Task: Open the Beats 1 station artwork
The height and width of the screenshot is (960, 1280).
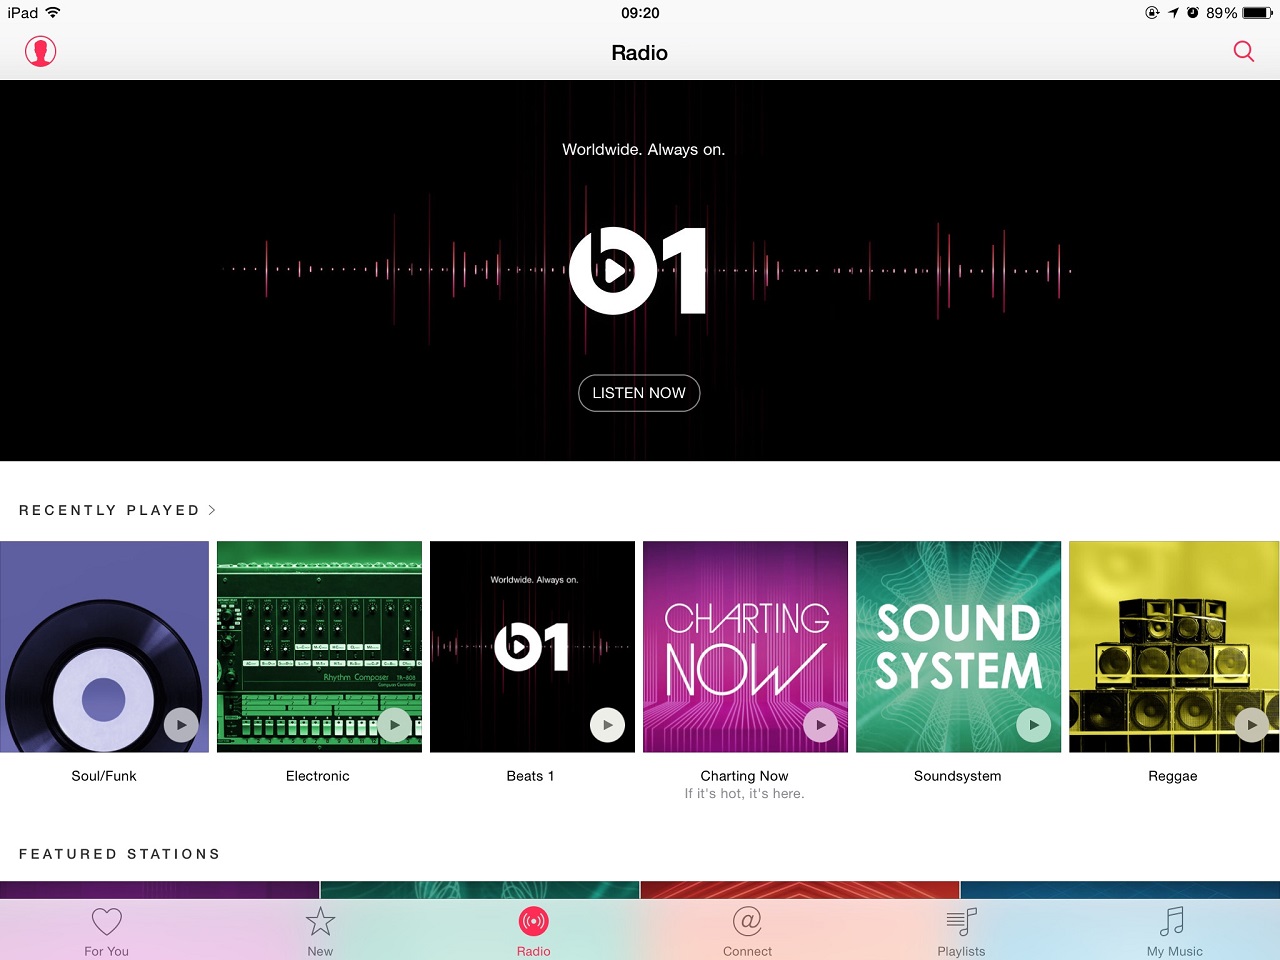Action: click(x=532, y=647)
